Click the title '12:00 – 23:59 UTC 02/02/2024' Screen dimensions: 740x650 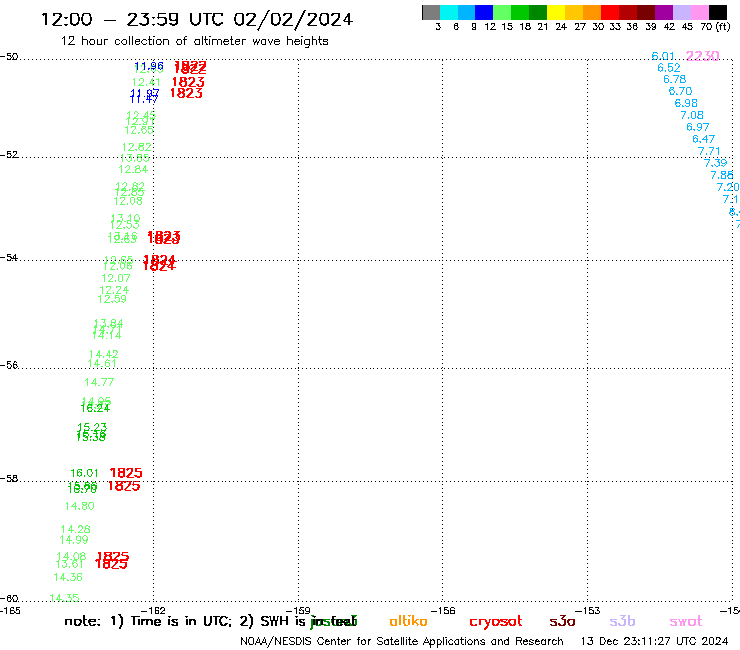pos(197,19)
